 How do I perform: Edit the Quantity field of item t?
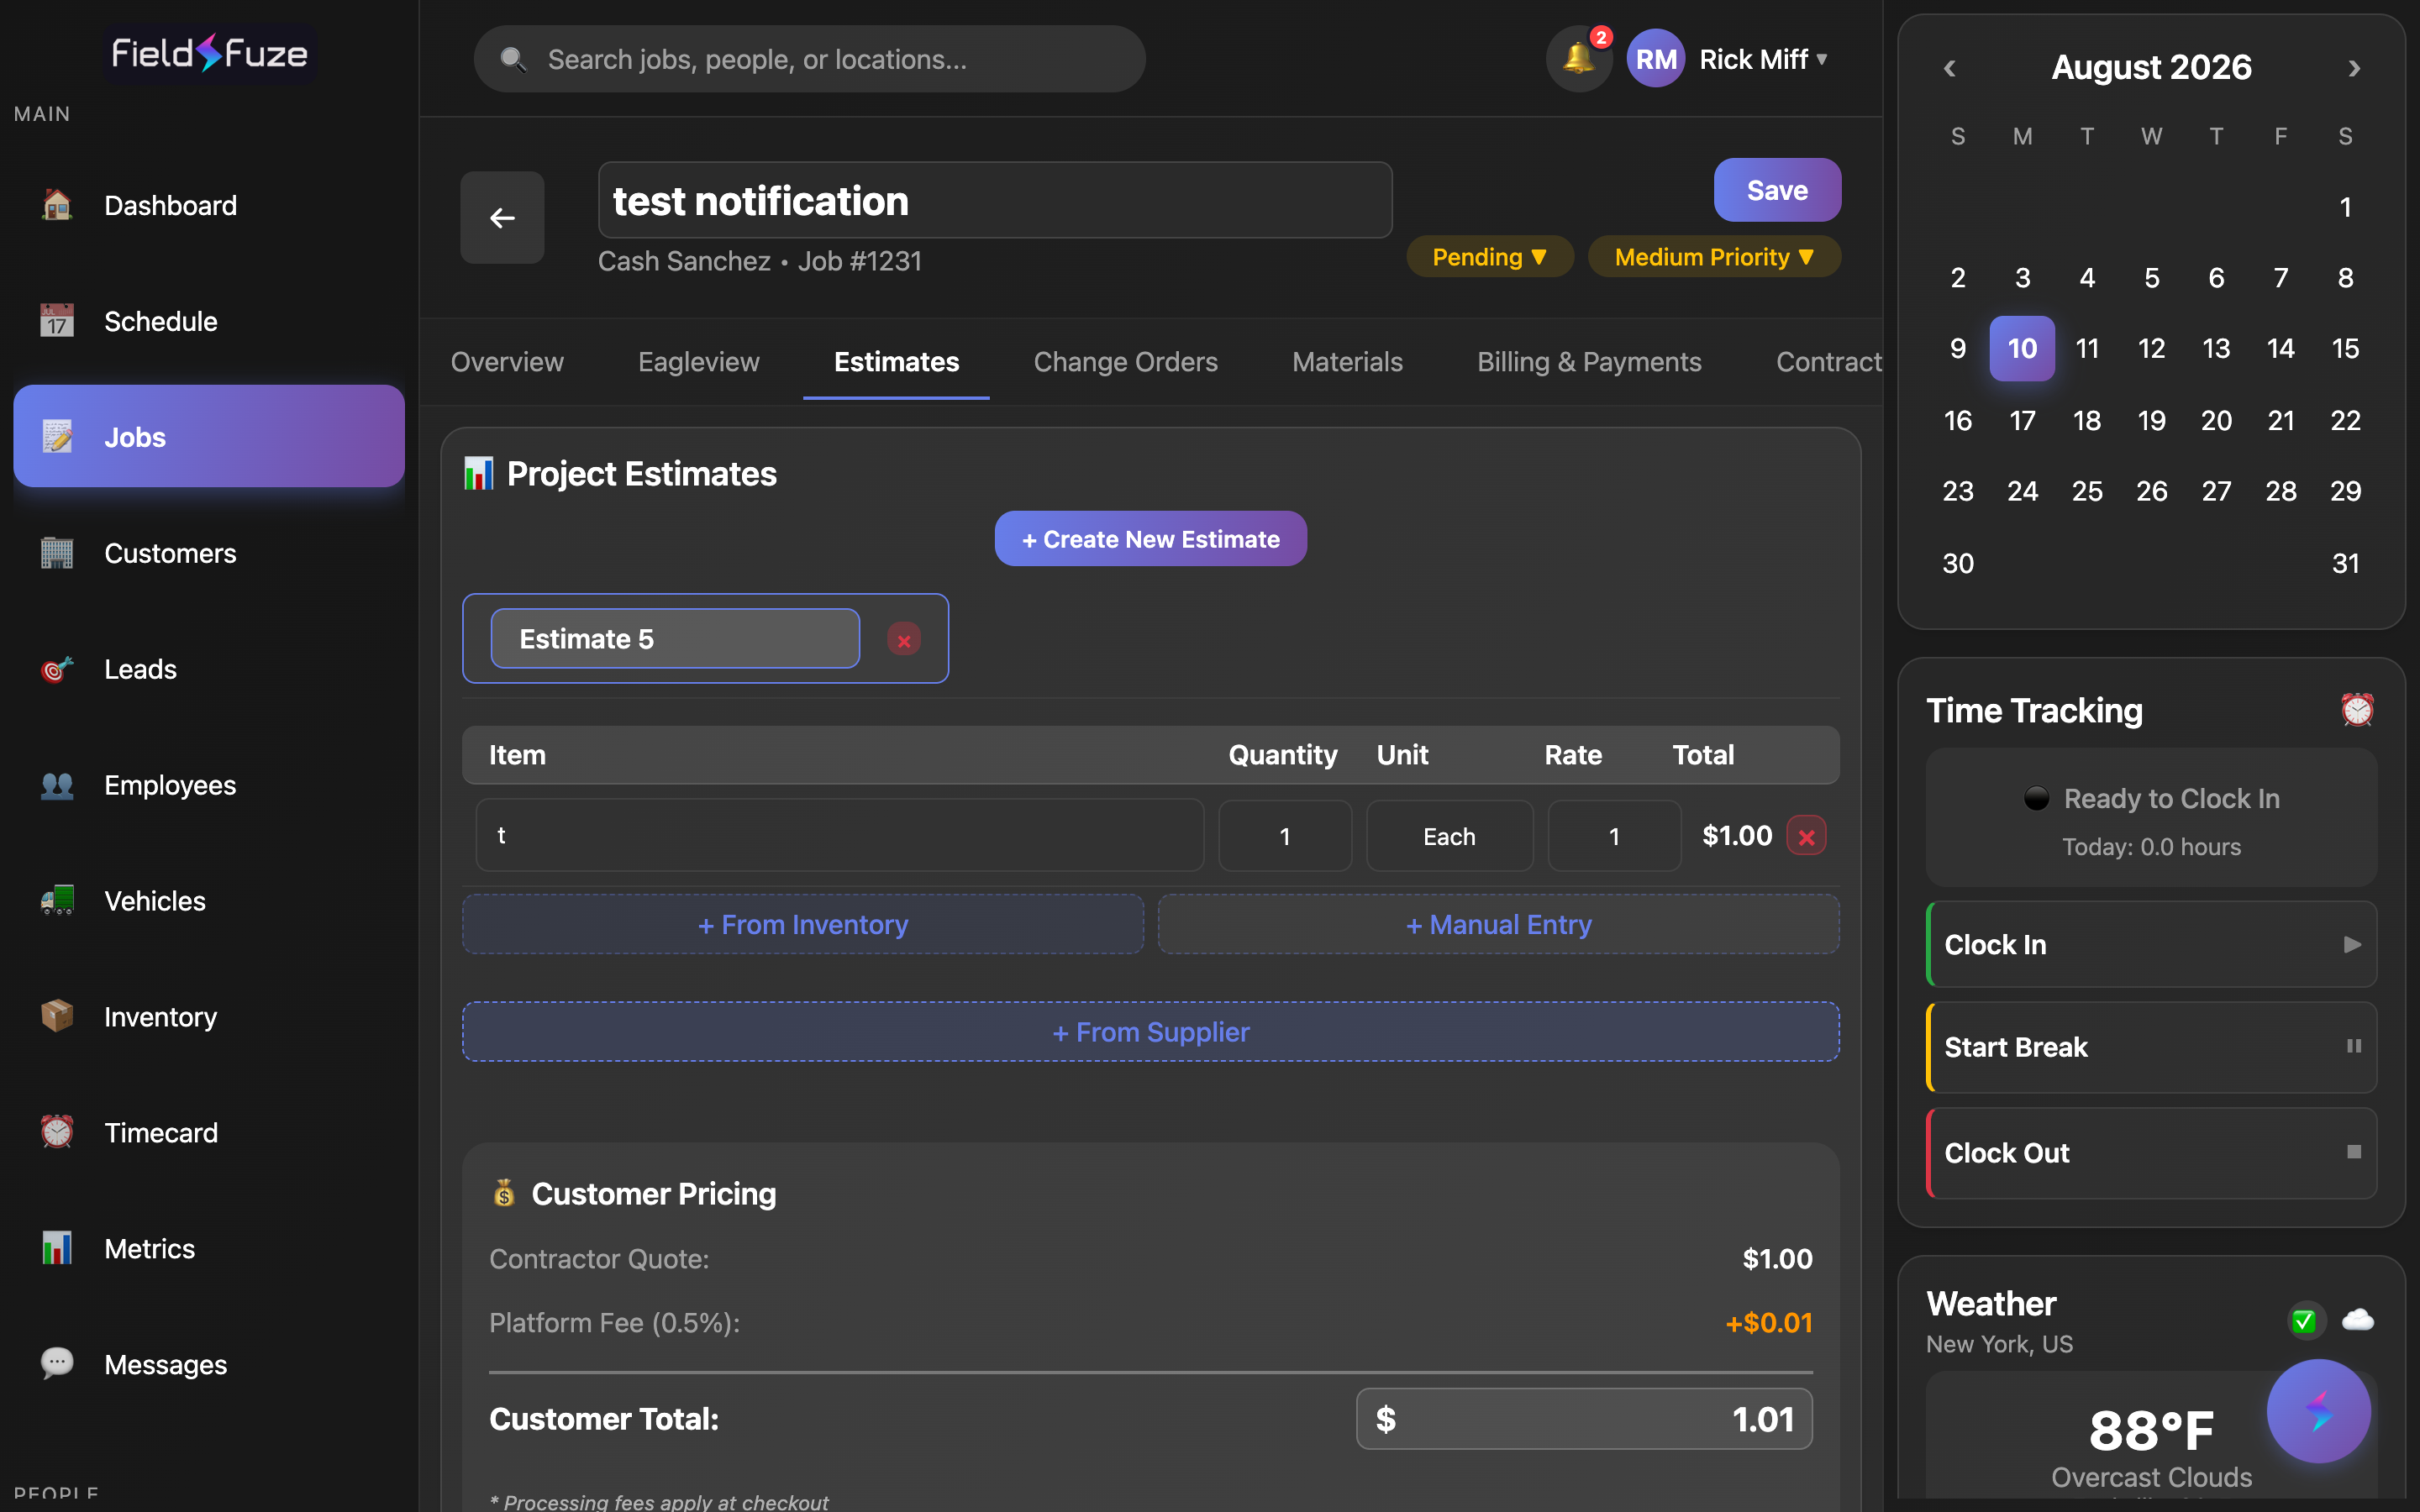(x=1285, y=836)
